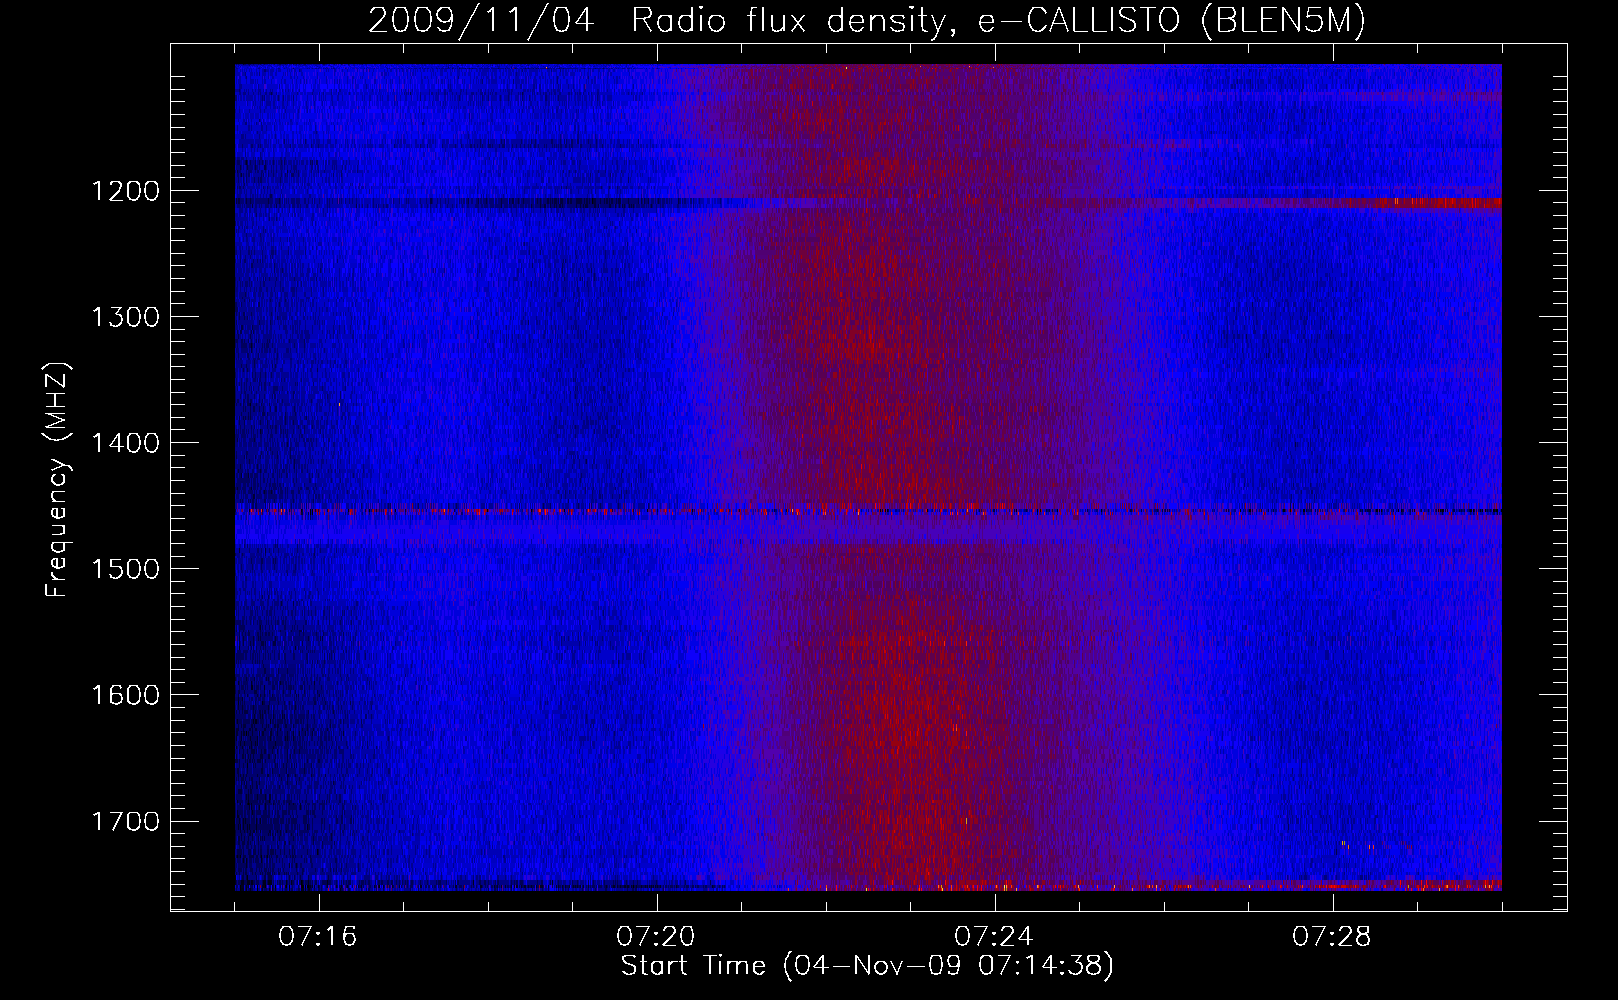The image size is (1618, 1000).
Task: Click the 'Start Time (04-Nov-09 07:14:38)' axis label
Action: pyautogui.click(x=867, y=966)
